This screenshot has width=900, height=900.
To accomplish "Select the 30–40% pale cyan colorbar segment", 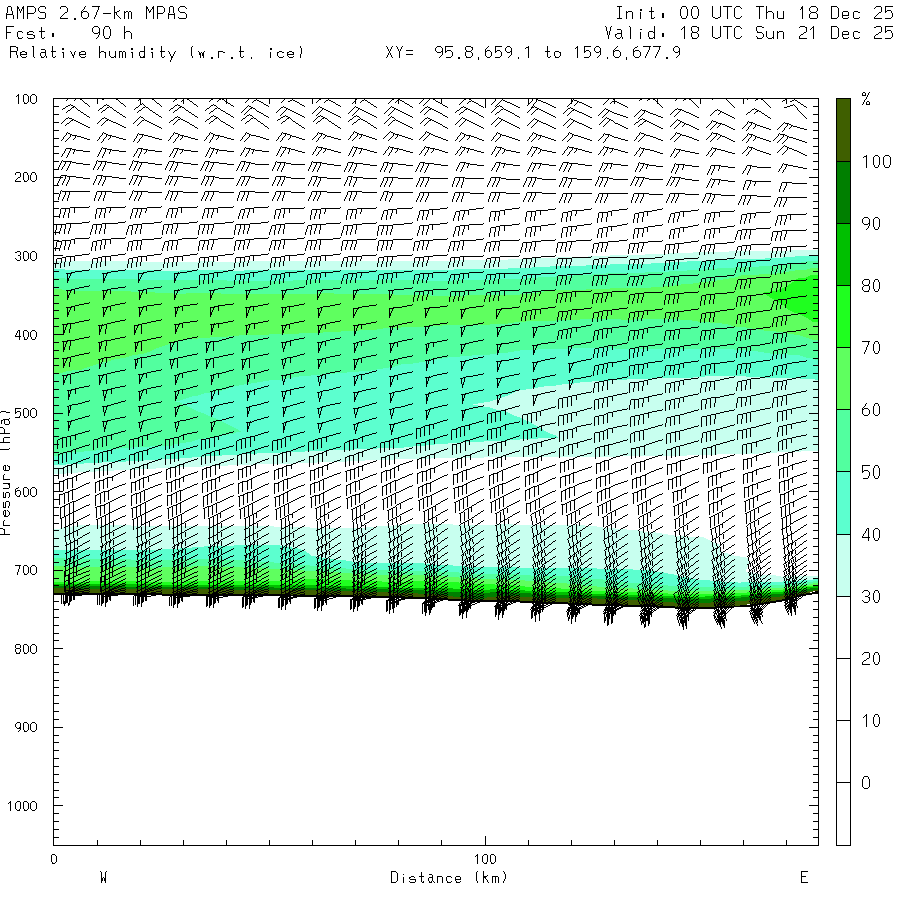I will (x=843, y=565).
